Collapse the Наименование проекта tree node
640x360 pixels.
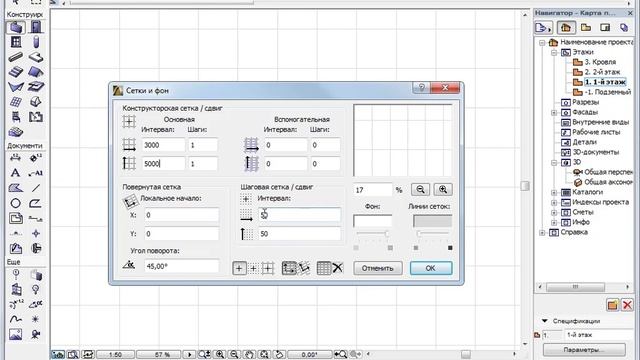point(542,42)
